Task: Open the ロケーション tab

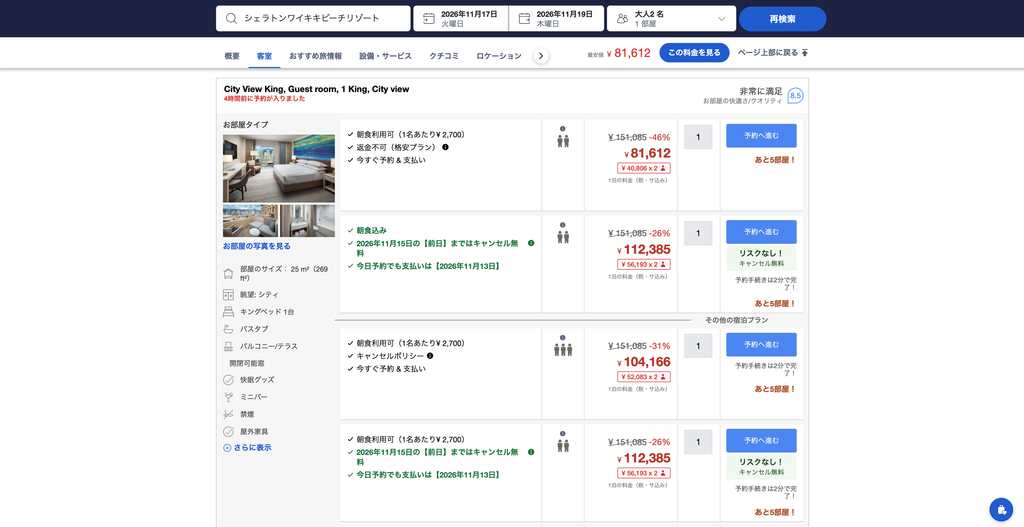Action: tap(499, 56)
